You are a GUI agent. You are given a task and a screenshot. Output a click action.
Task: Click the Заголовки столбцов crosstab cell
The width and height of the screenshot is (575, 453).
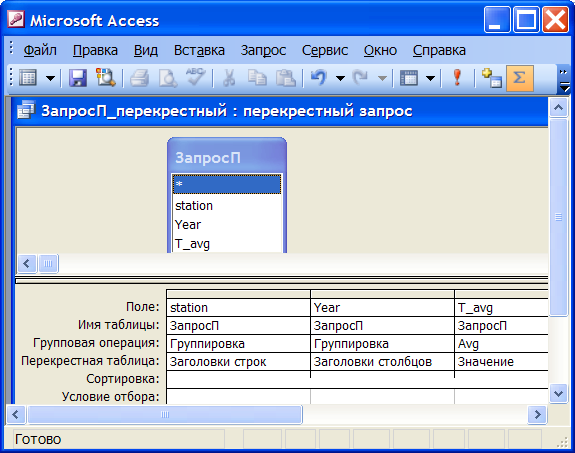tap(382, 362)
